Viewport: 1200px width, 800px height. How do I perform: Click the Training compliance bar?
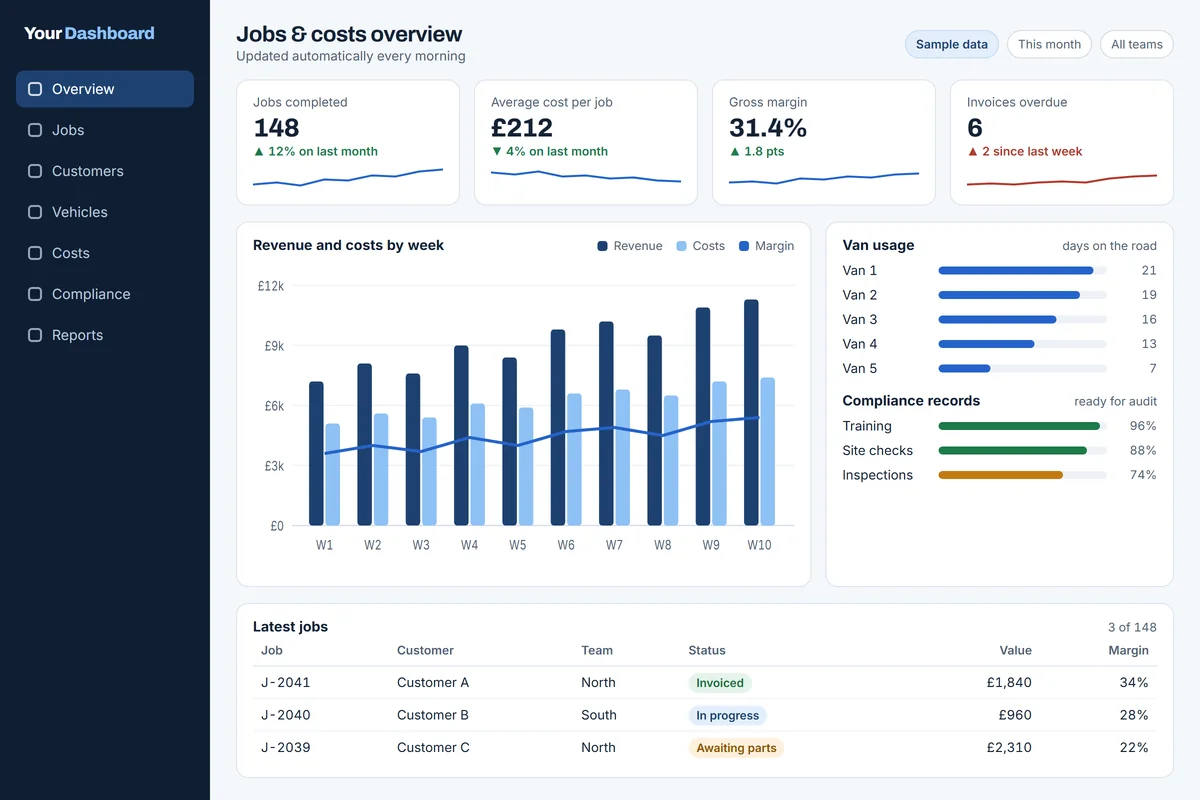point(1022,426)
